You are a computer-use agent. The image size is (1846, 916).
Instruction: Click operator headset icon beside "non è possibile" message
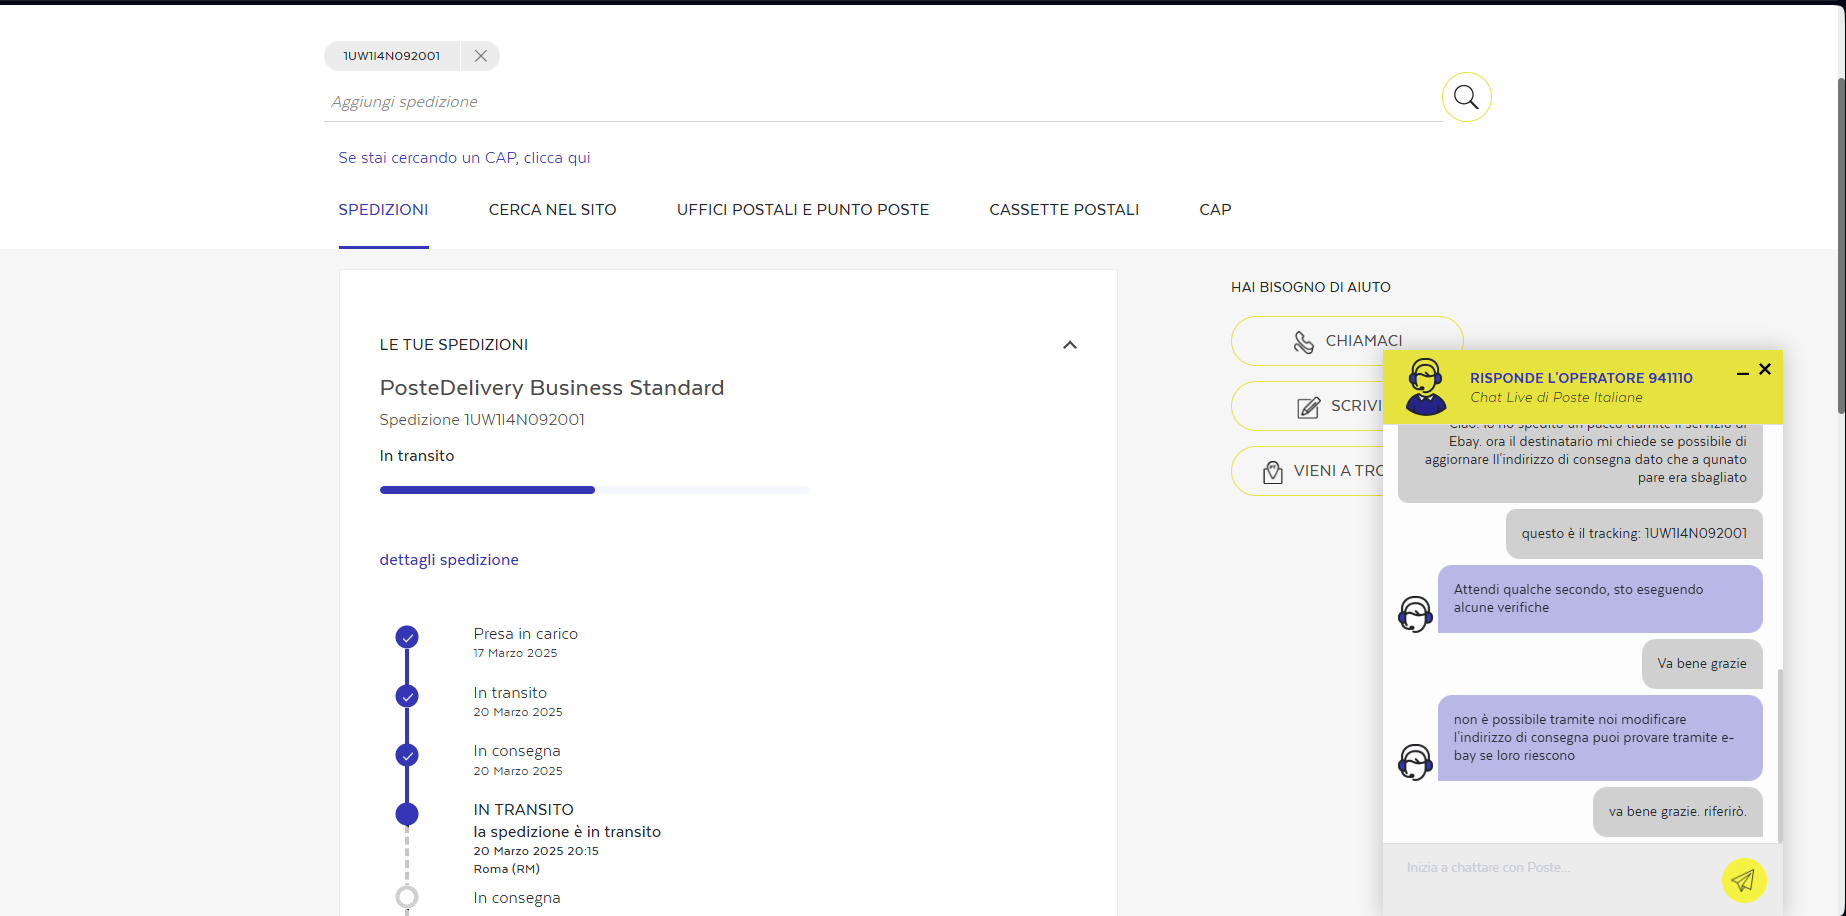click(x=1415, y=762)
